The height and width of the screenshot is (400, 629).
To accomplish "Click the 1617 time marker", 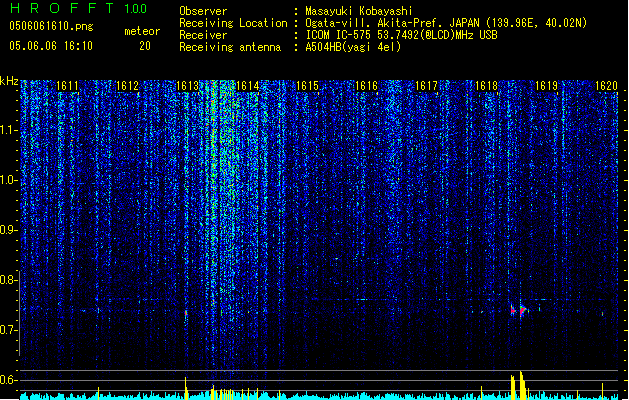I will click(x=426, y=86).
